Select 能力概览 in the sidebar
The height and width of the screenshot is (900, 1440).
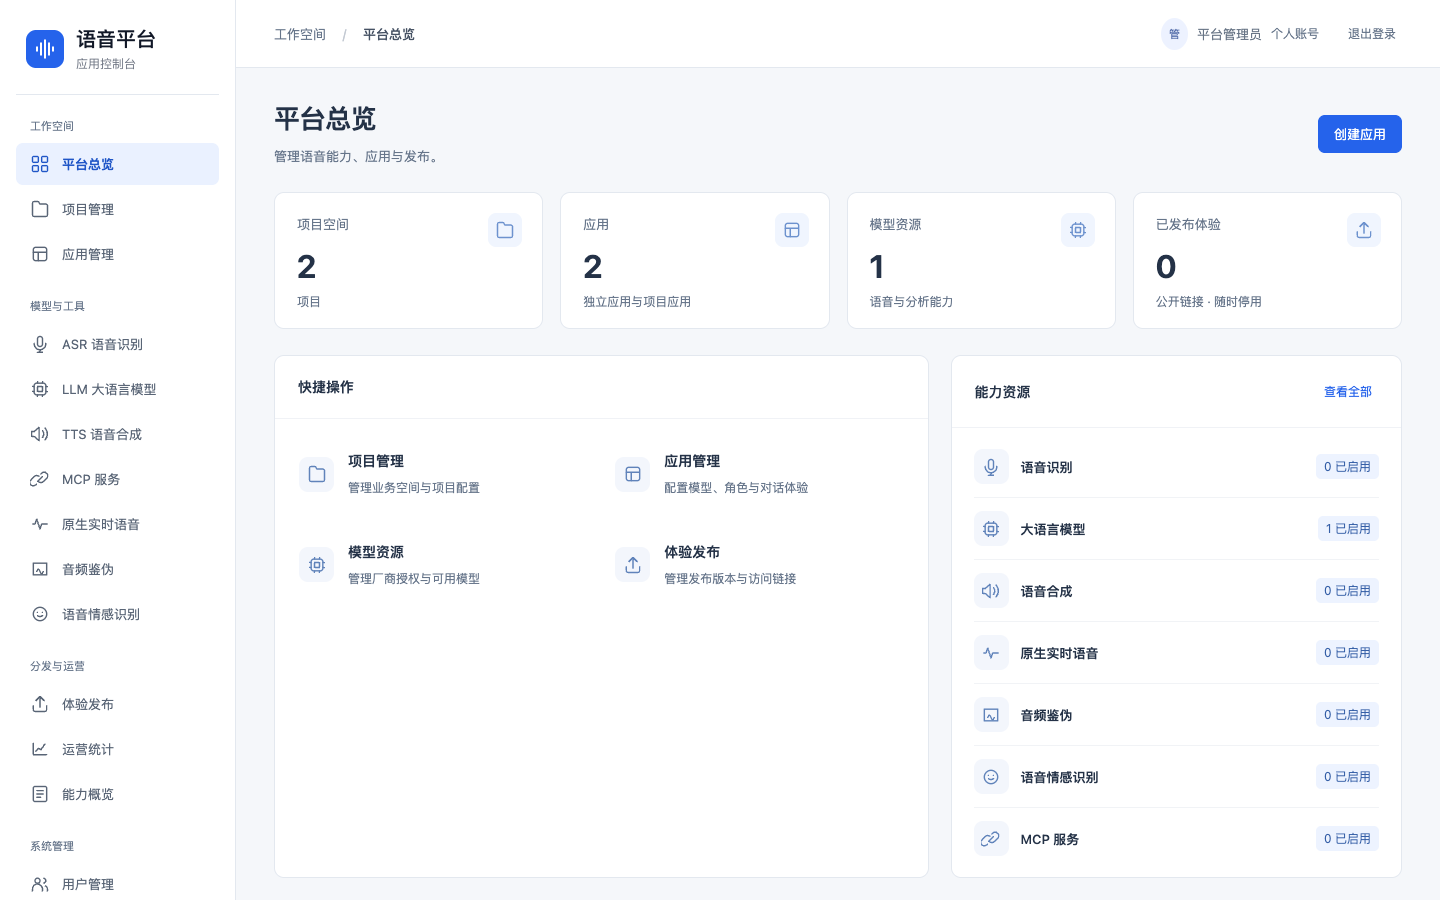pyautogui.click(x=117, y=794)
